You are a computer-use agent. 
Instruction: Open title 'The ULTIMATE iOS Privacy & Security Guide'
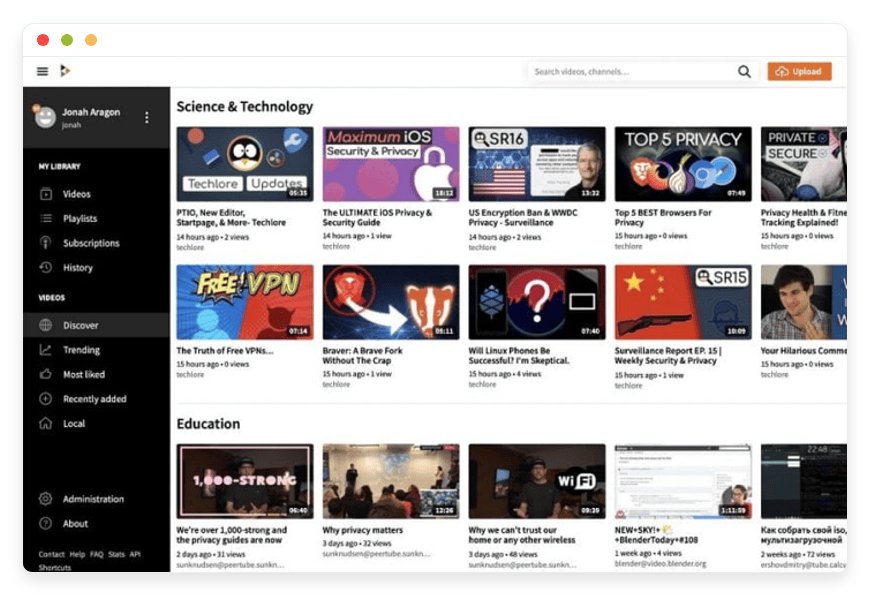click(377, 217)
